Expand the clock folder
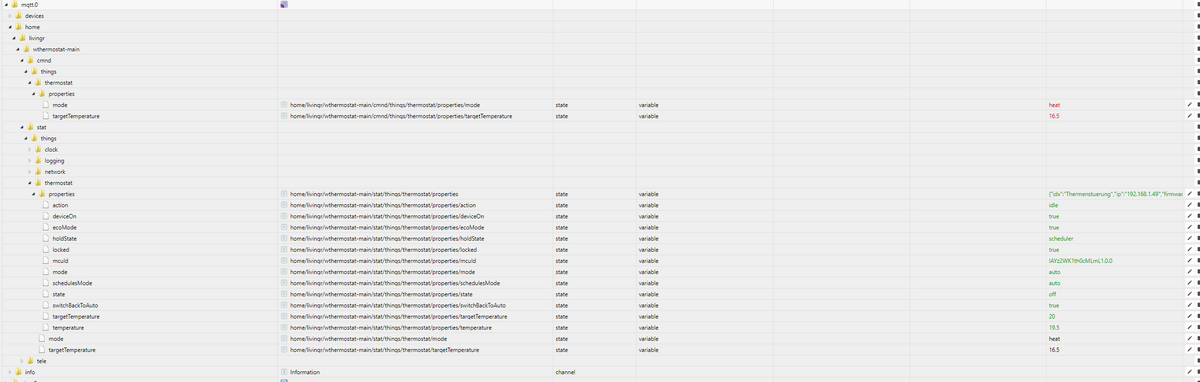This screenshot has width=1200, height=382. [29, 149]
